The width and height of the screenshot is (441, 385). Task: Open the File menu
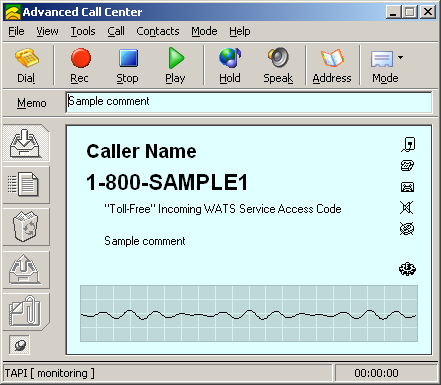pyautogui.click(x=16, y=31)
